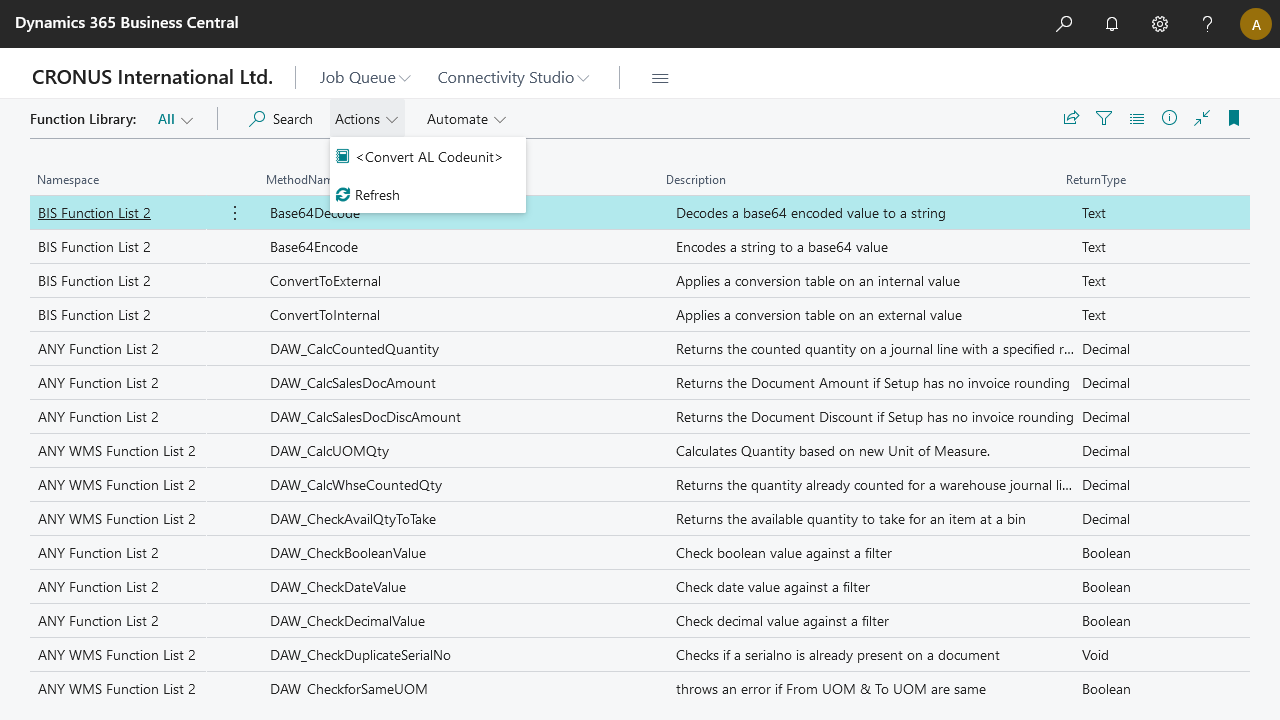This screenshot has height=720, width=1280.
Task: Open notifications bell
Action: [1112, 24]
